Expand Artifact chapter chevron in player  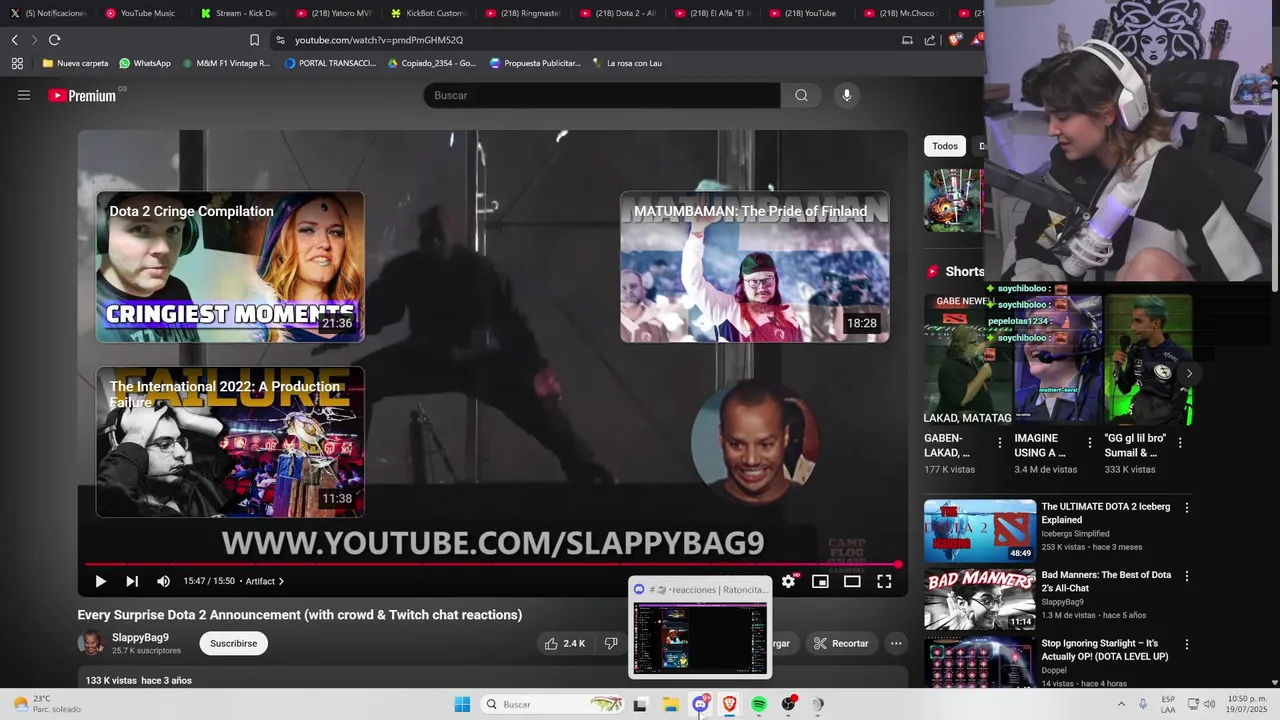tap(281, 581)
